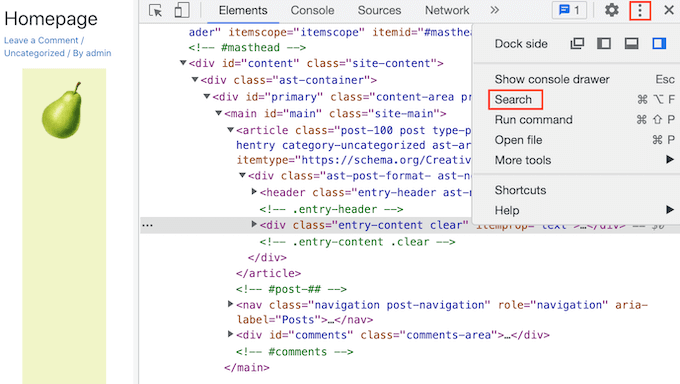Switch to the Network tab
This screenshot has width=680, height=384.
pyautogui.click(x=447, y=10)
